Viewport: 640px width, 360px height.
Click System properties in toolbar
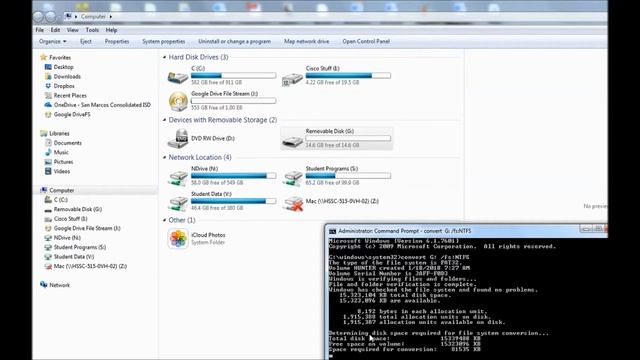click(x=163, y=41)
